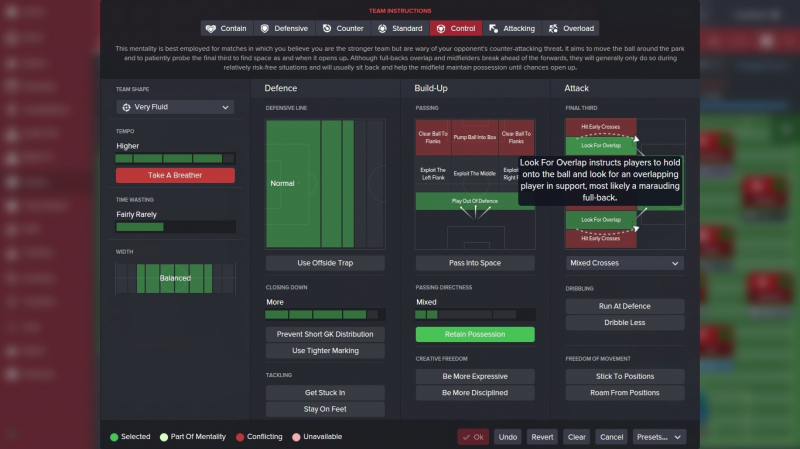Click the Cancel button
The image size is (800, 449).
611,437
